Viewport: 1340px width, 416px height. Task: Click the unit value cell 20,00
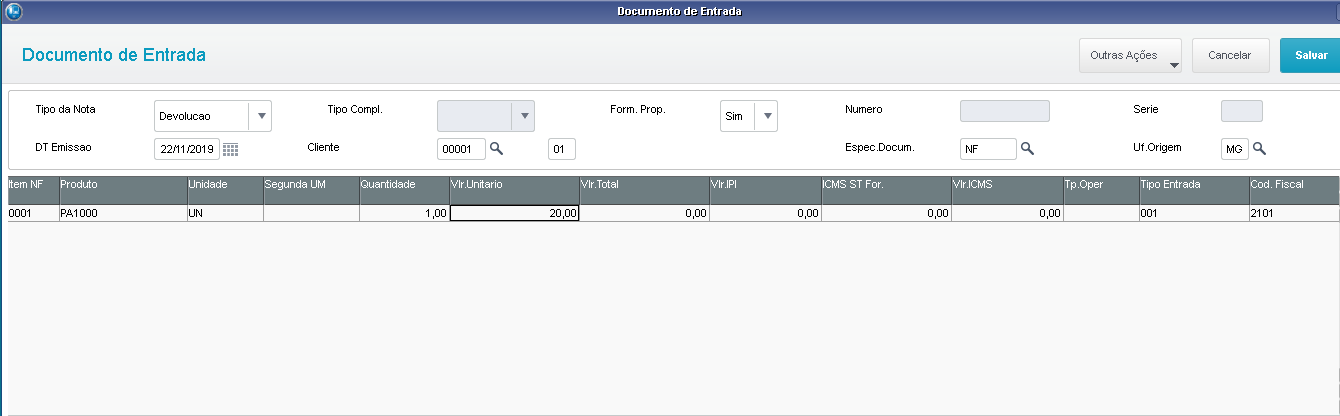[514, 213]
